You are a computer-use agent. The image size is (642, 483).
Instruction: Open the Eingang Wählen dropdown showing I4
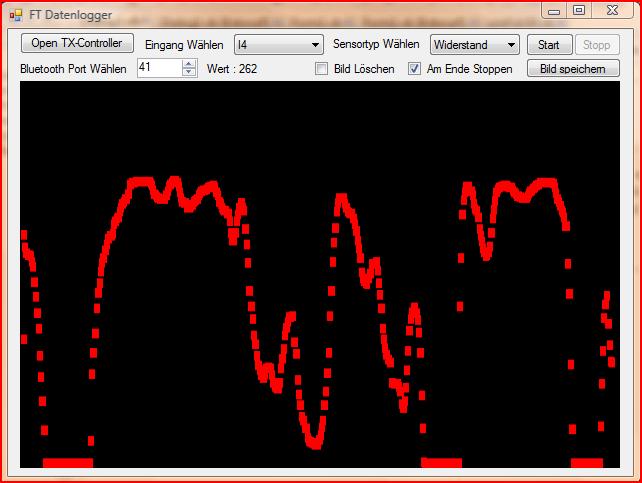(279, 45)
